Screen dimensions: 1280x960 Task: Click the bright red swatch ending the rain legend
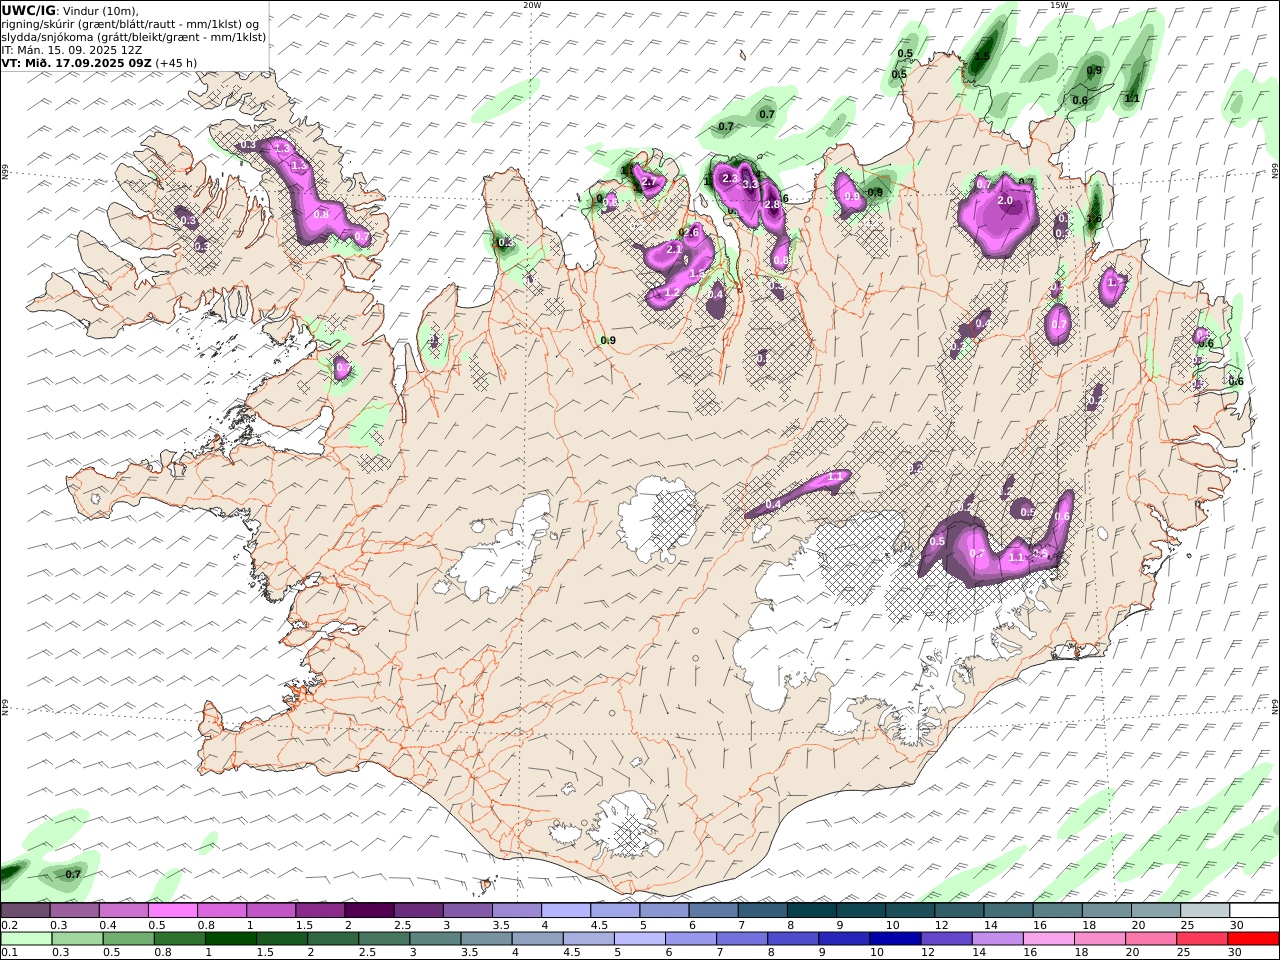pyautogui.click(x=1255, y=938)
